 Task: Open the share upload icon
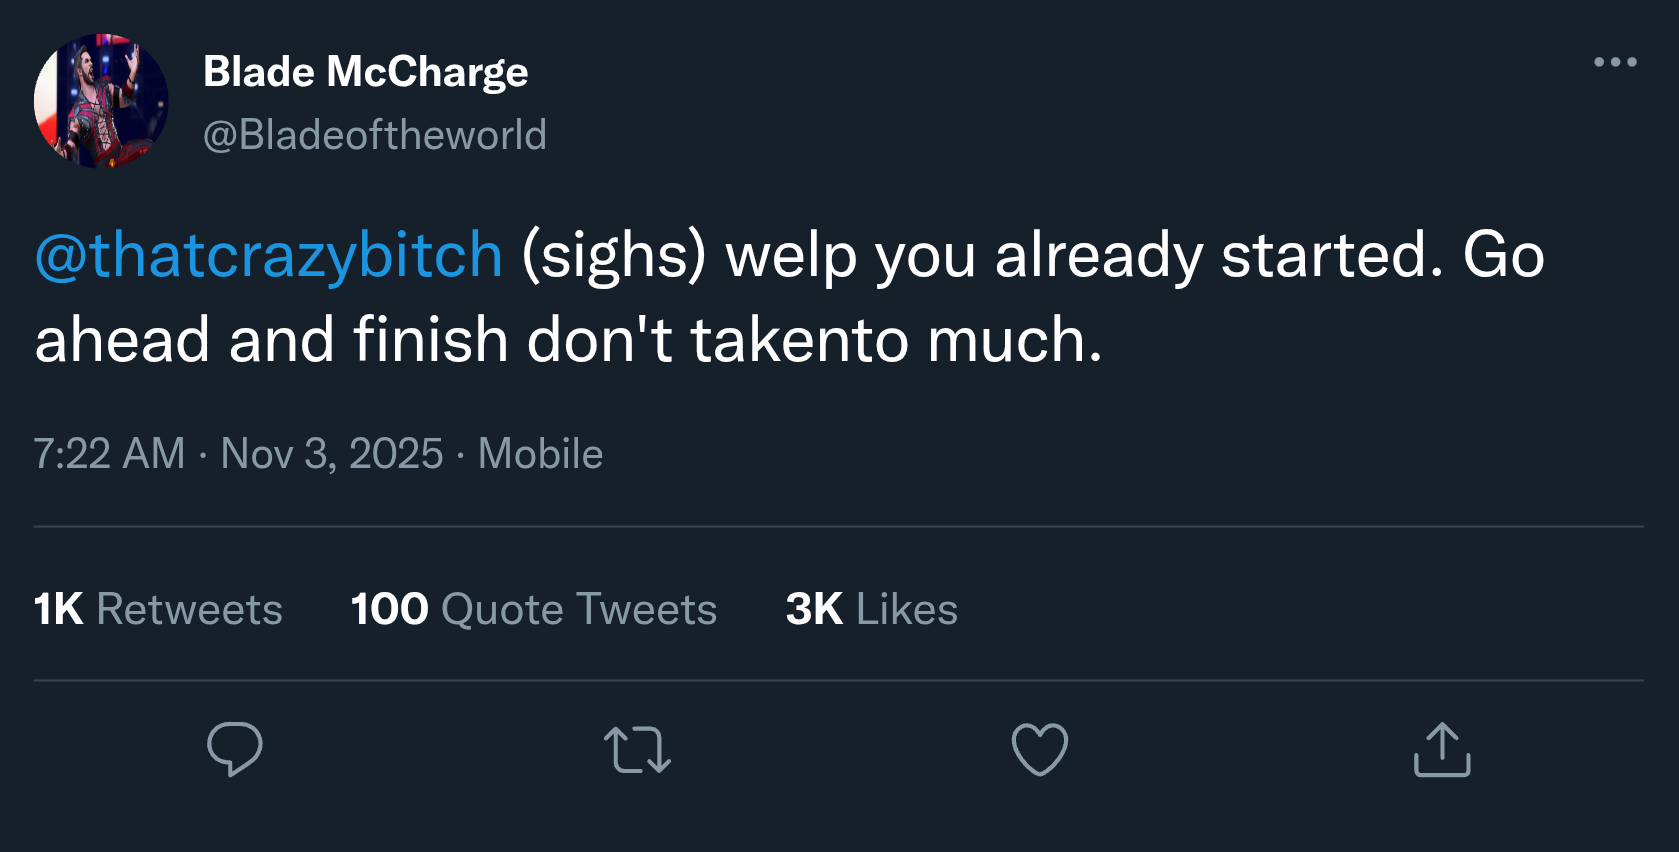pyautogui.click(x=1442, y=749)
